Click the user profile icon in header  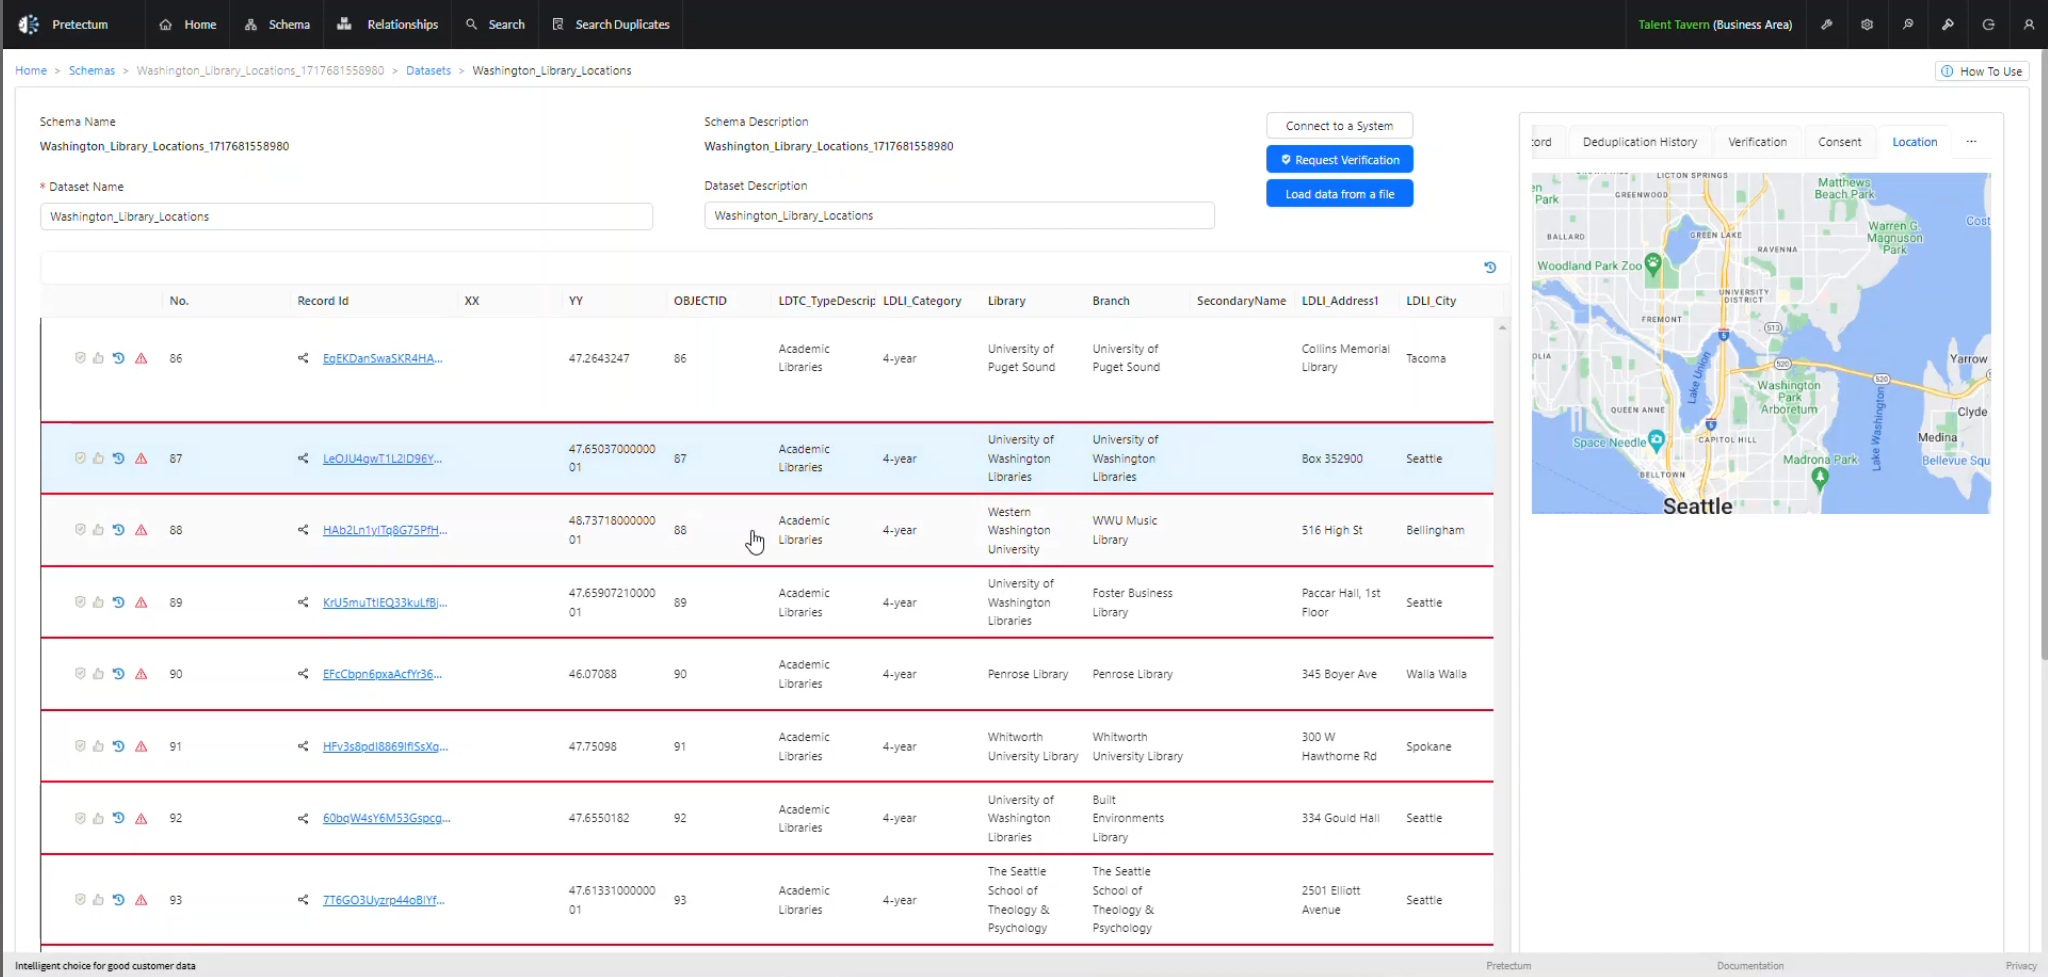(x=2029, y=24)
